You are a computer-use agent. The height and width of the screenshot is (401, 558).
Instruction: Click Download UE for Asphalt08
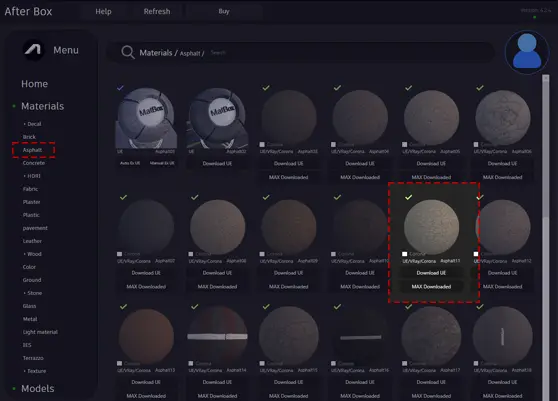click(217, 273)
